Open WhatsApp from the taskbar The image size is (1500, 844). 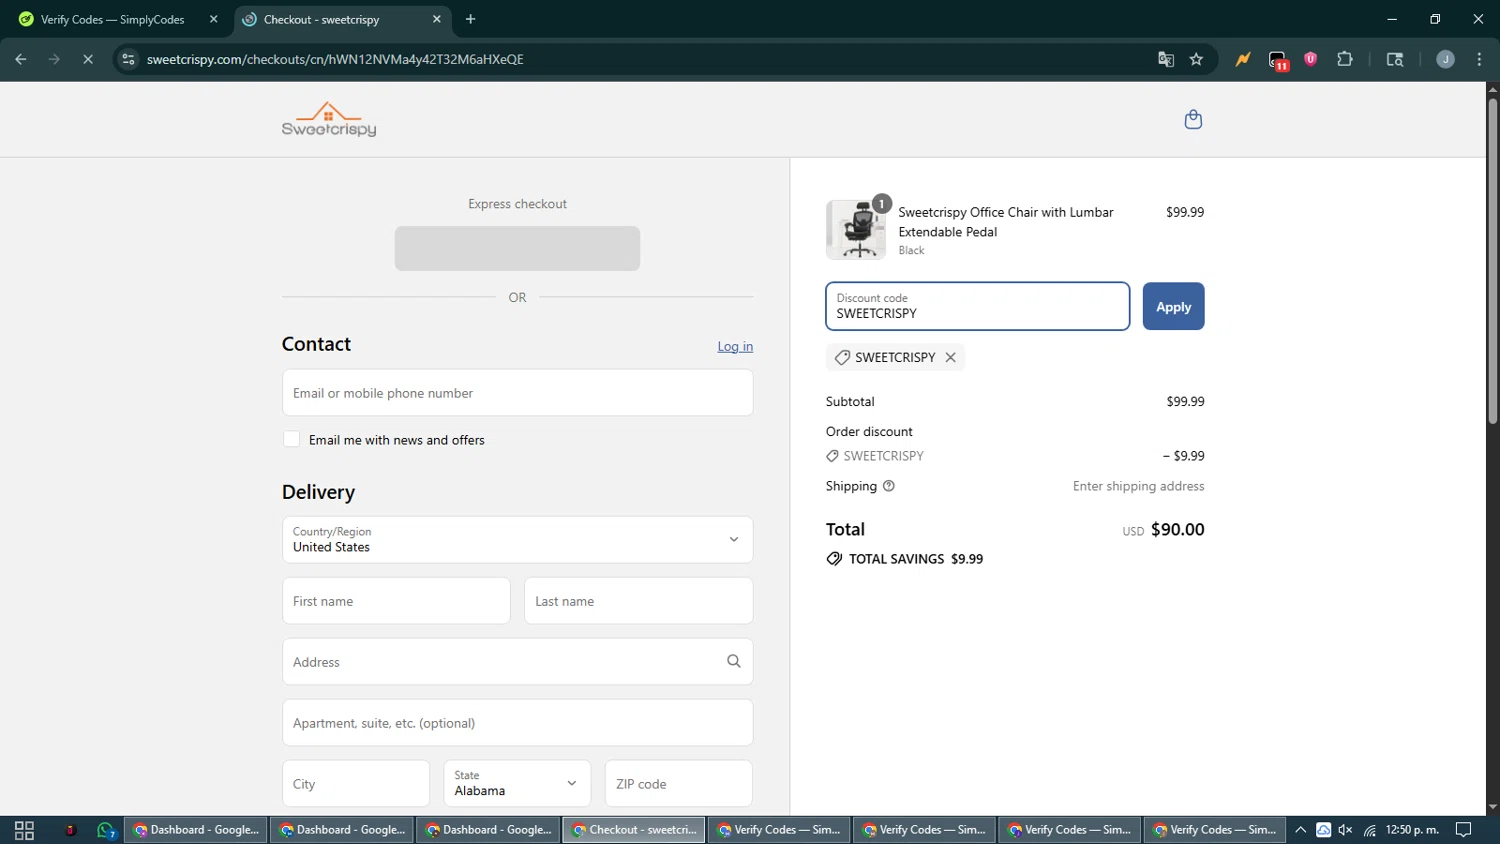click(106, 830)
